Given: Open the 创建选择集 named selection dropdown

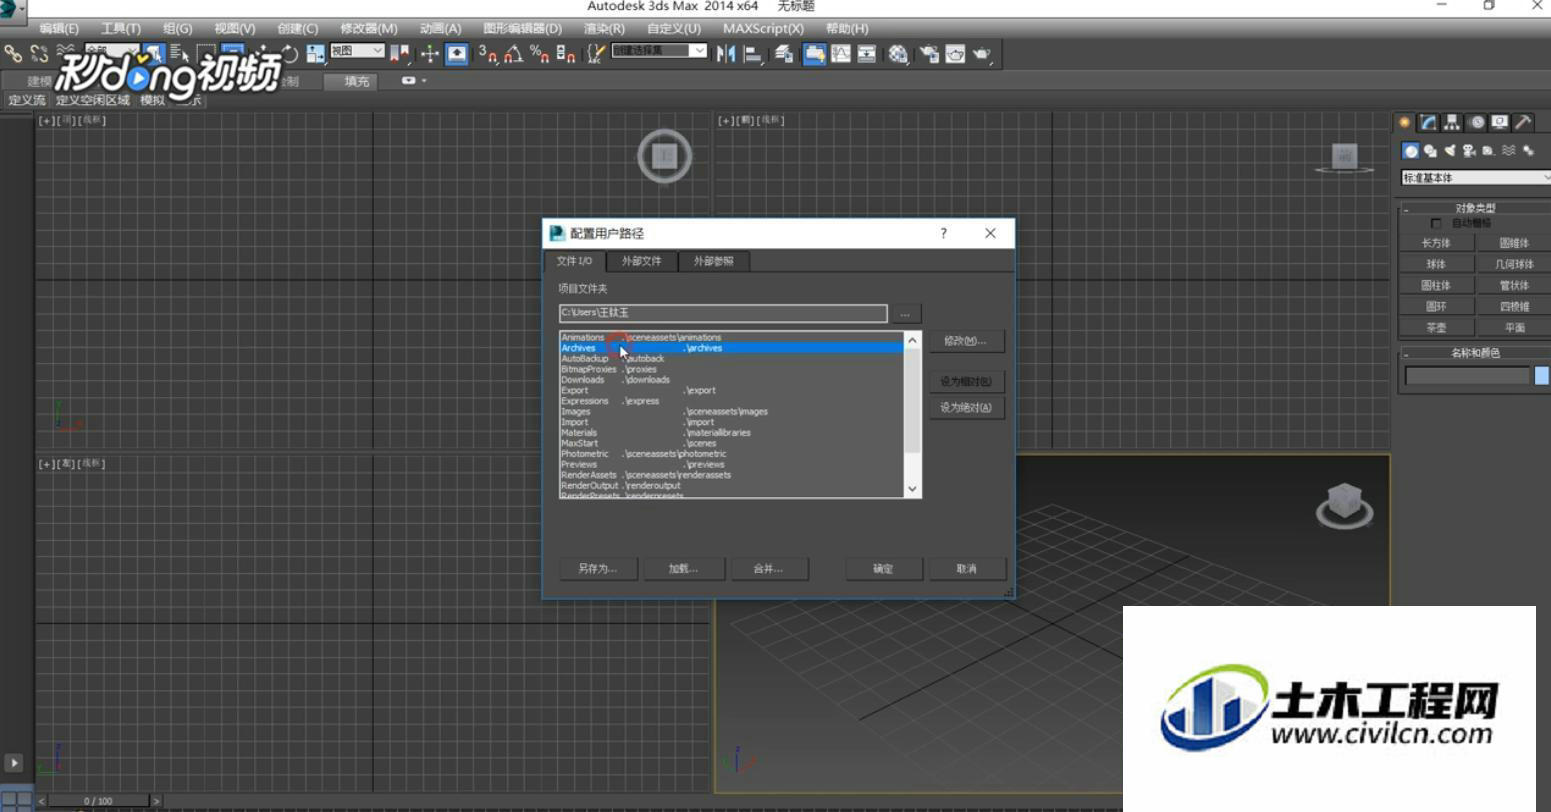Looking at the screenshot, I should pos(659,51).
